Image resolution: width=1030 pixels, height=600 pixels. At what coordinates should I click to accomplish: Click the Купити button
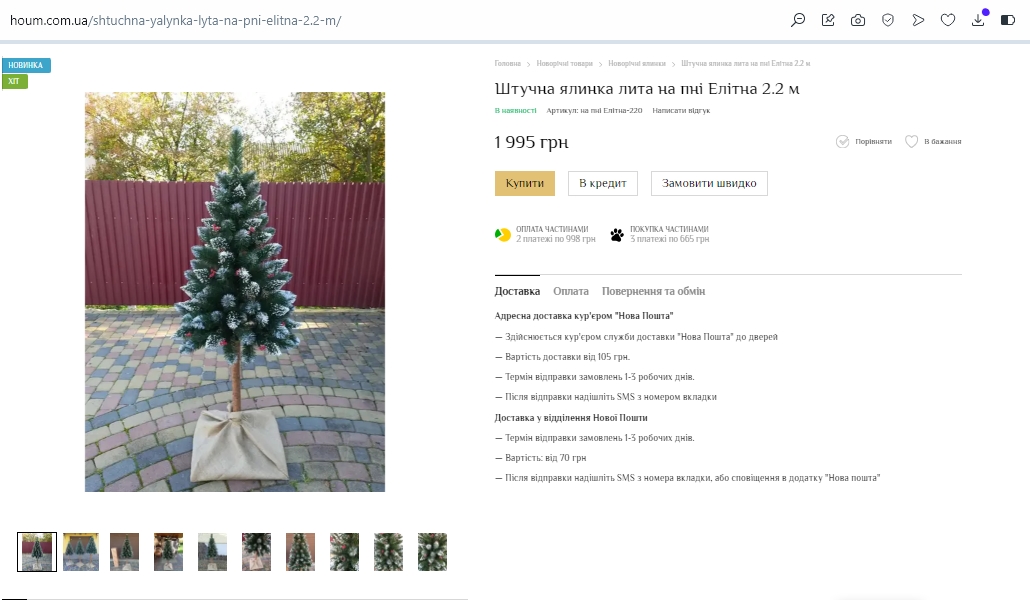click(x=525, y=183)
